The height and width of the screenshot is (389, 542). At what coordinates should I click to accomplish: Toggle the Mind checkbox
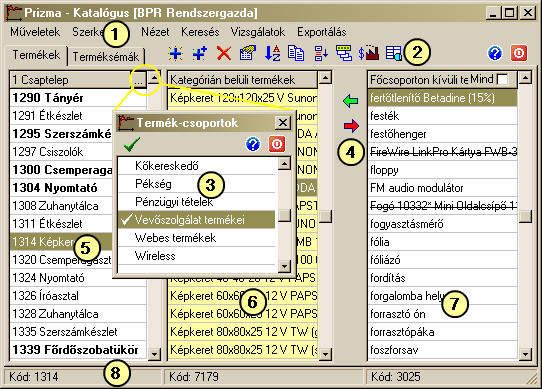pos(502,80)
